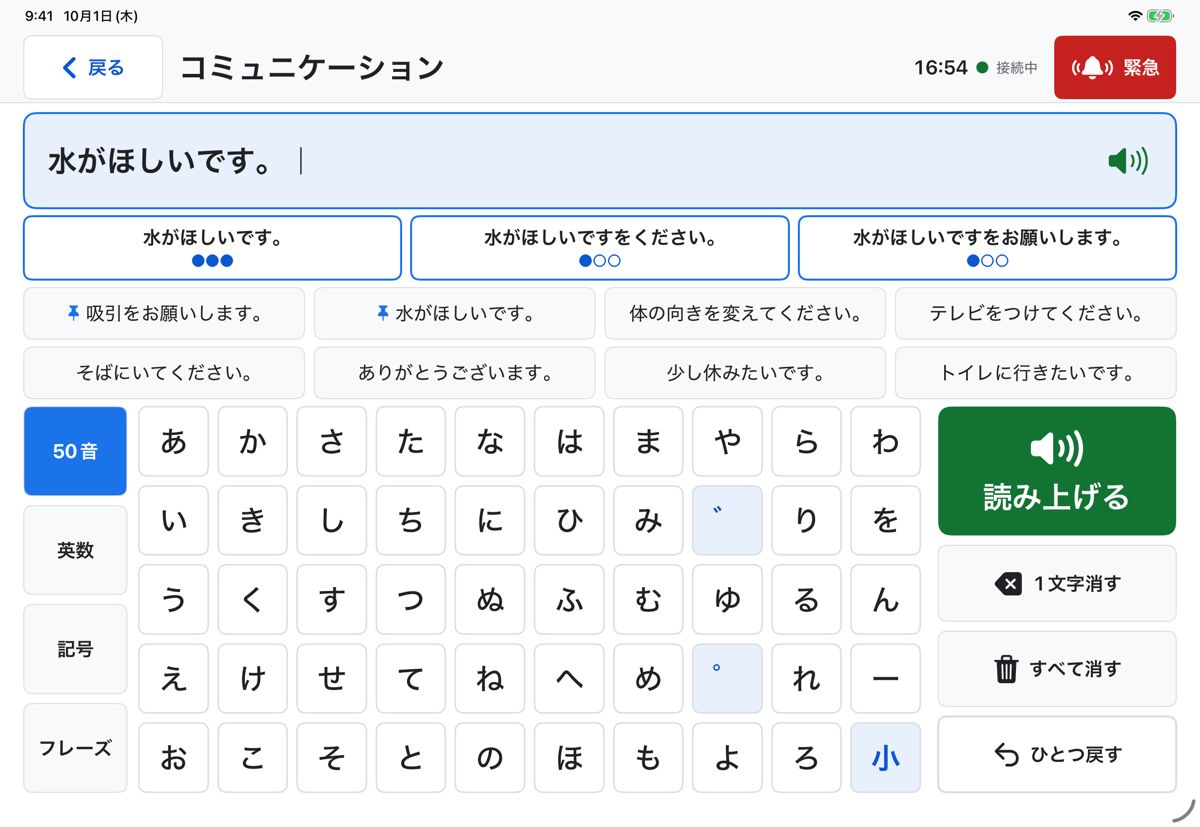Tap the え key
The image size is (1200, 827).
tap(173, 679)
